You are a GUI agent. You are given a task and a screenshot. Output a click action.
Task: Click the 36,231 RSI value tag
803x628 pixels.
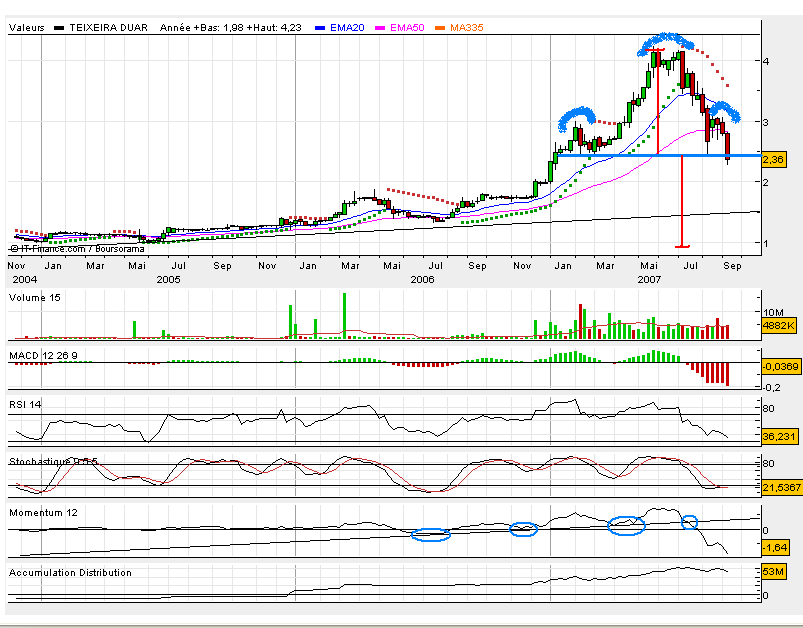[x=778, y=436]
